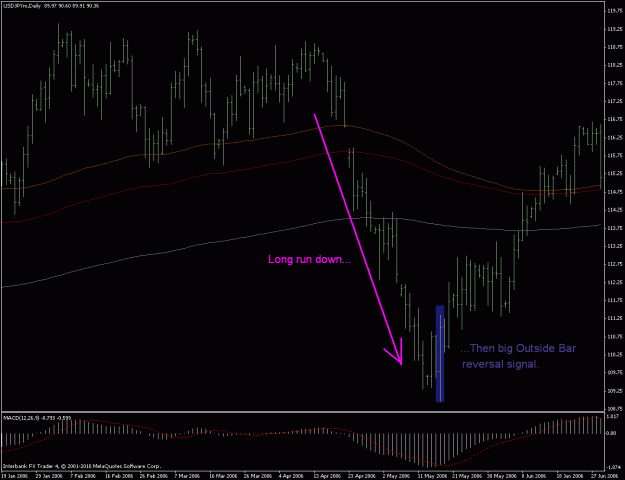The width and height of the screenshot is (625, 480).
Task: Click the 29 Jan 2006 date label
Action: tap(49, 476)
